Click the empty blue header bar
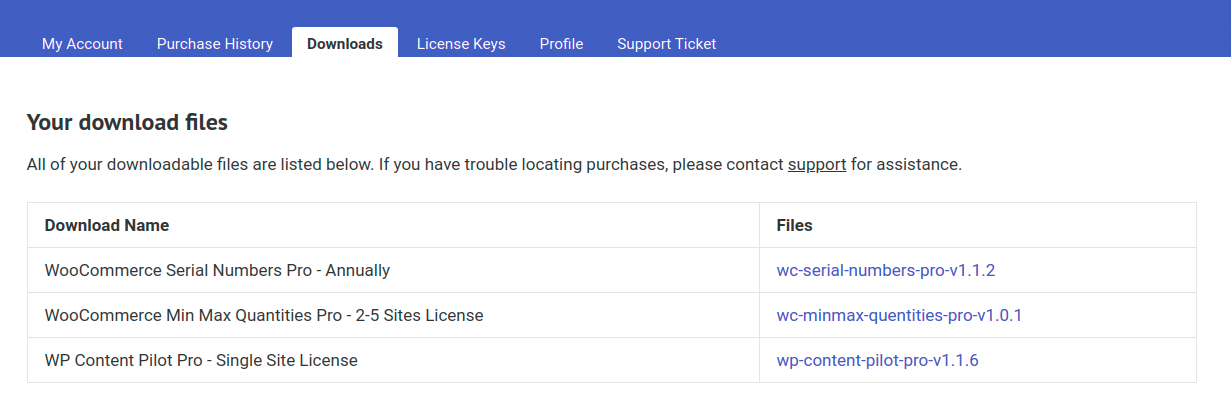The width and height of the screenshot is (1231, 400). click(980, 28)
